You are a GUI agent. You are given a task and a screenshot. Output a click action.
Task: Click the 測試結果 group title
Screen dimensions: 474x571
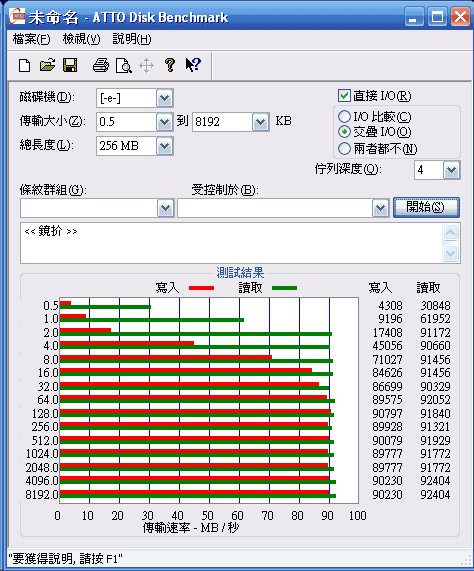coord(240,272)
